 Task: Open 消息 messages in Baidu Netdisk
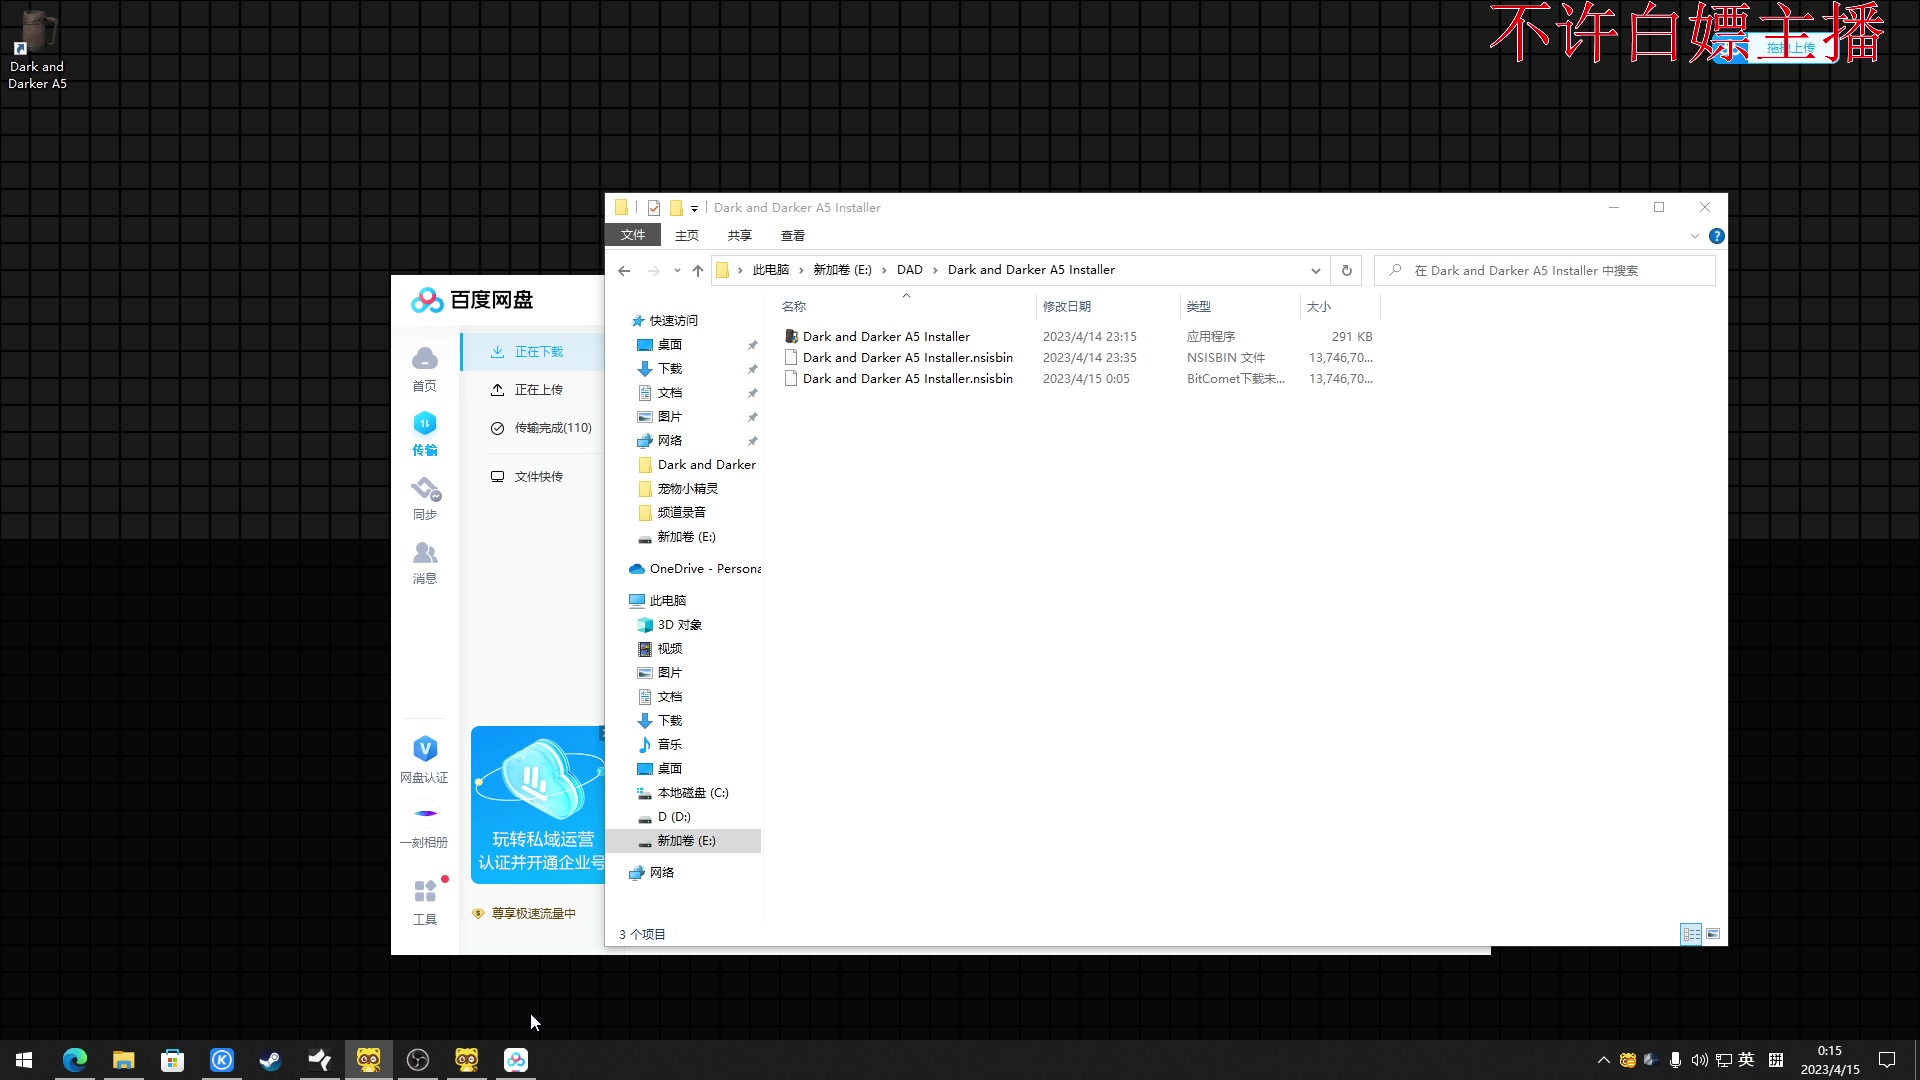tap(425, 562)
